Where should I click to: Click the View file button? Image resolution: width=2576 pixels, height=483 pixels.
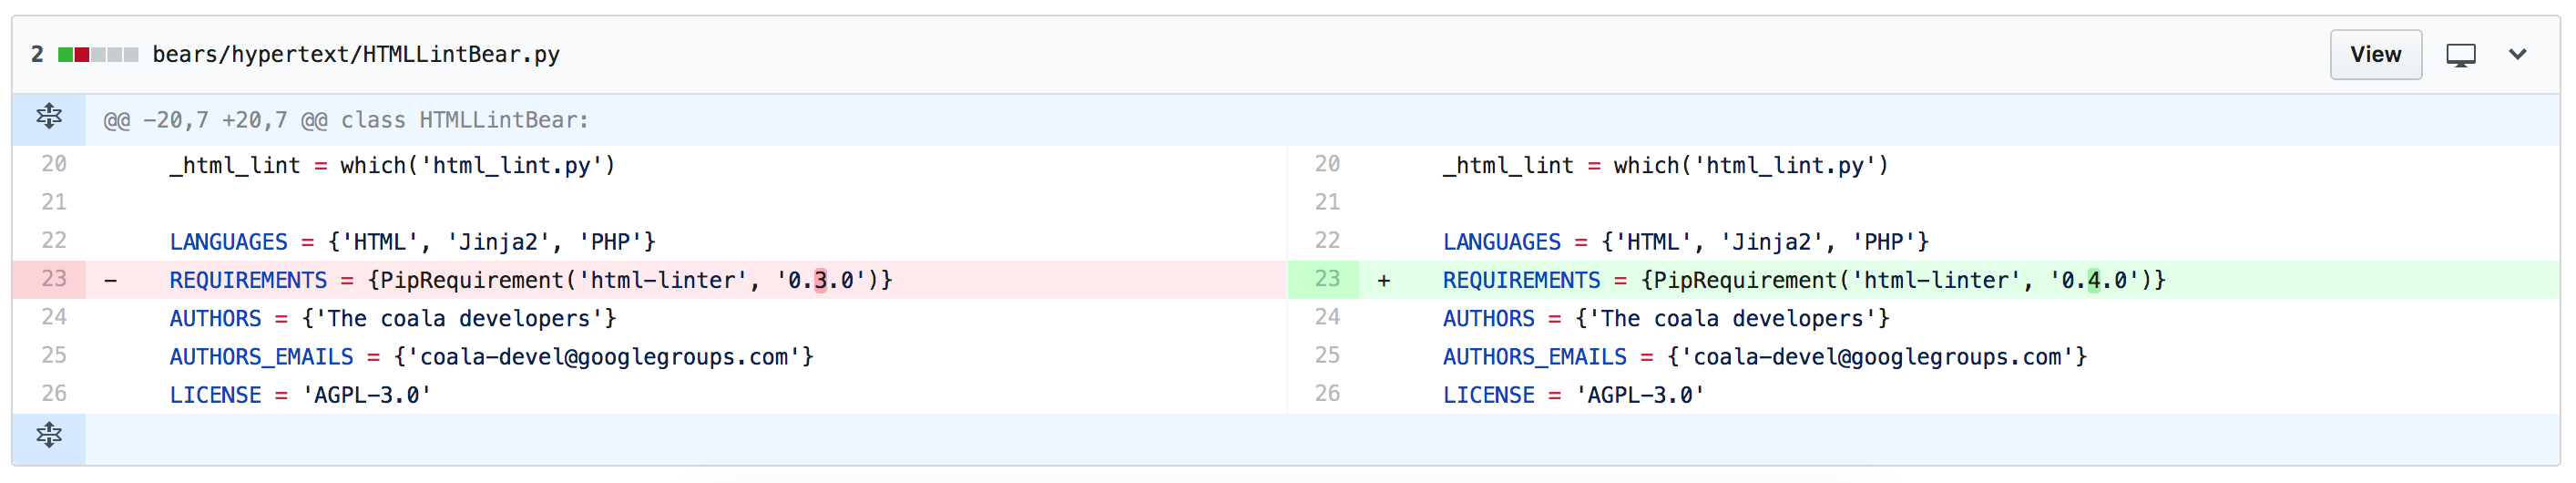click(x=2375, y=54)
